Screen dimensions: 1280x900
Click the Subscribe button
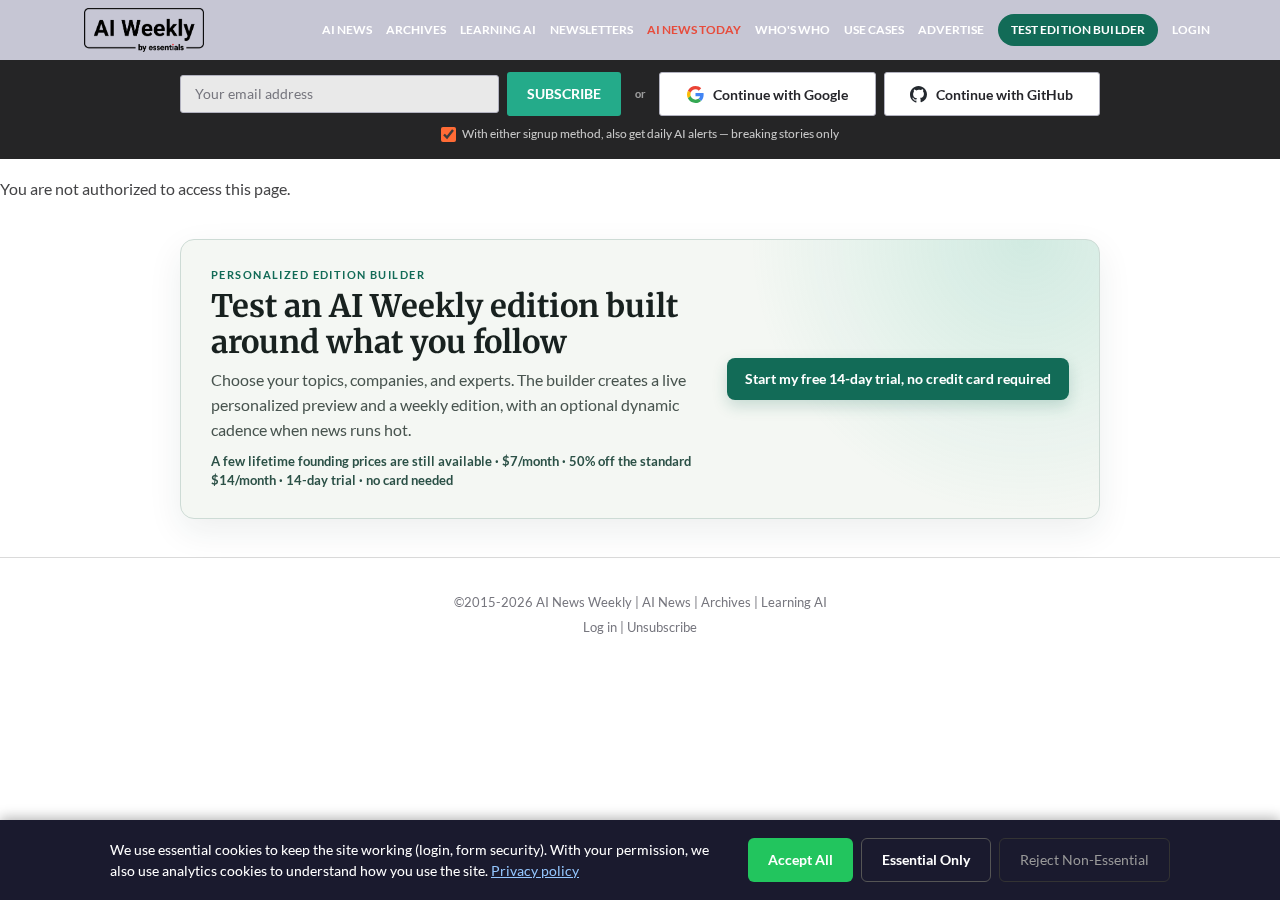pyautogui.click(x=564, y=94)
